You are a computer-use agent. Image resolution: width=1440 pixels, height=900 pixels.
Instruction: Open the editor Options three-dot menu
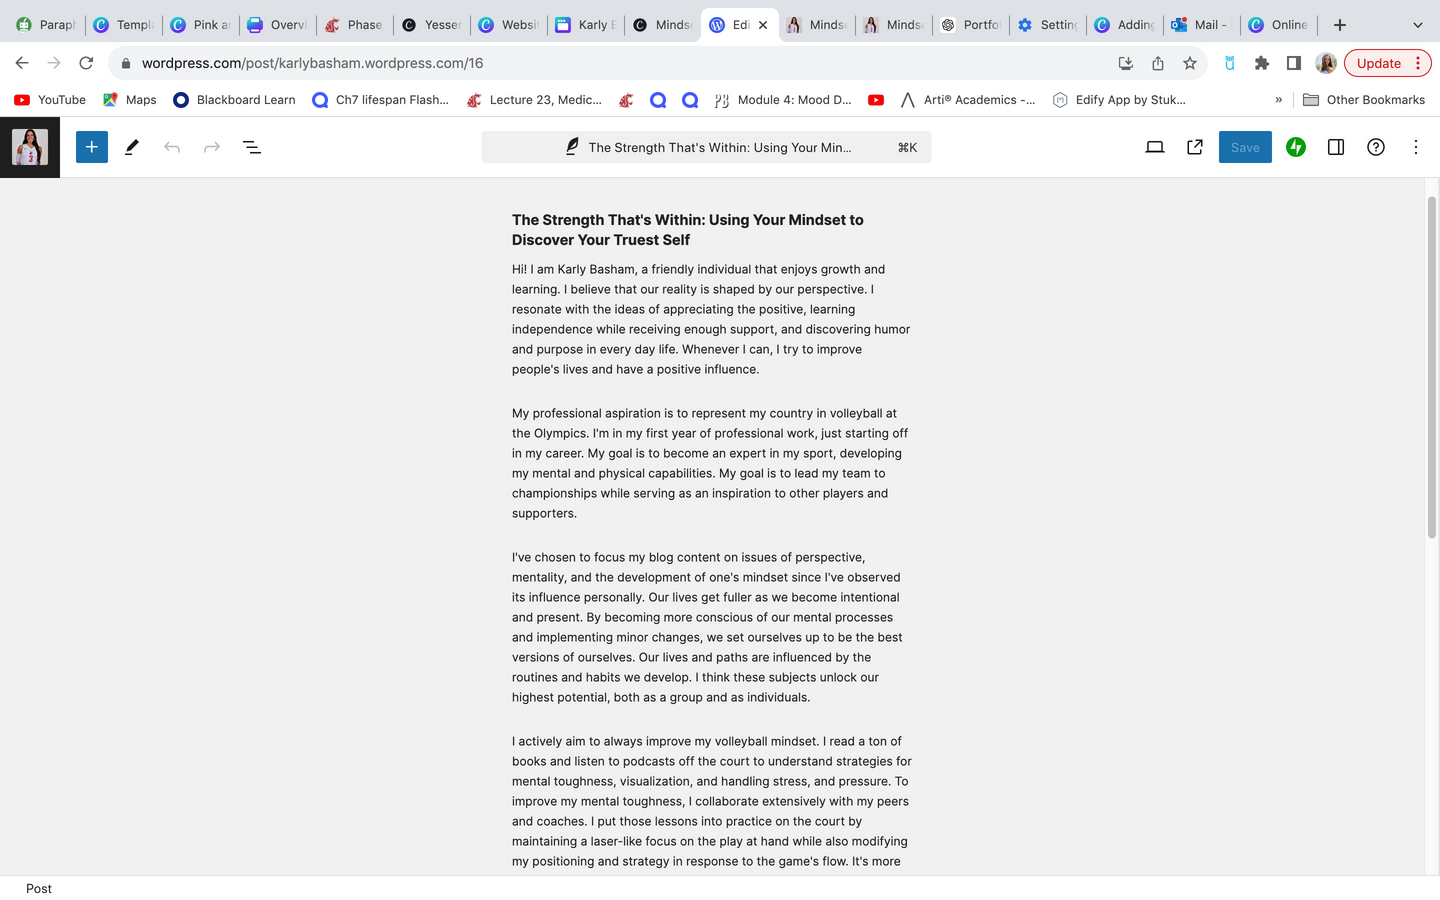(x=1415, y=147)
